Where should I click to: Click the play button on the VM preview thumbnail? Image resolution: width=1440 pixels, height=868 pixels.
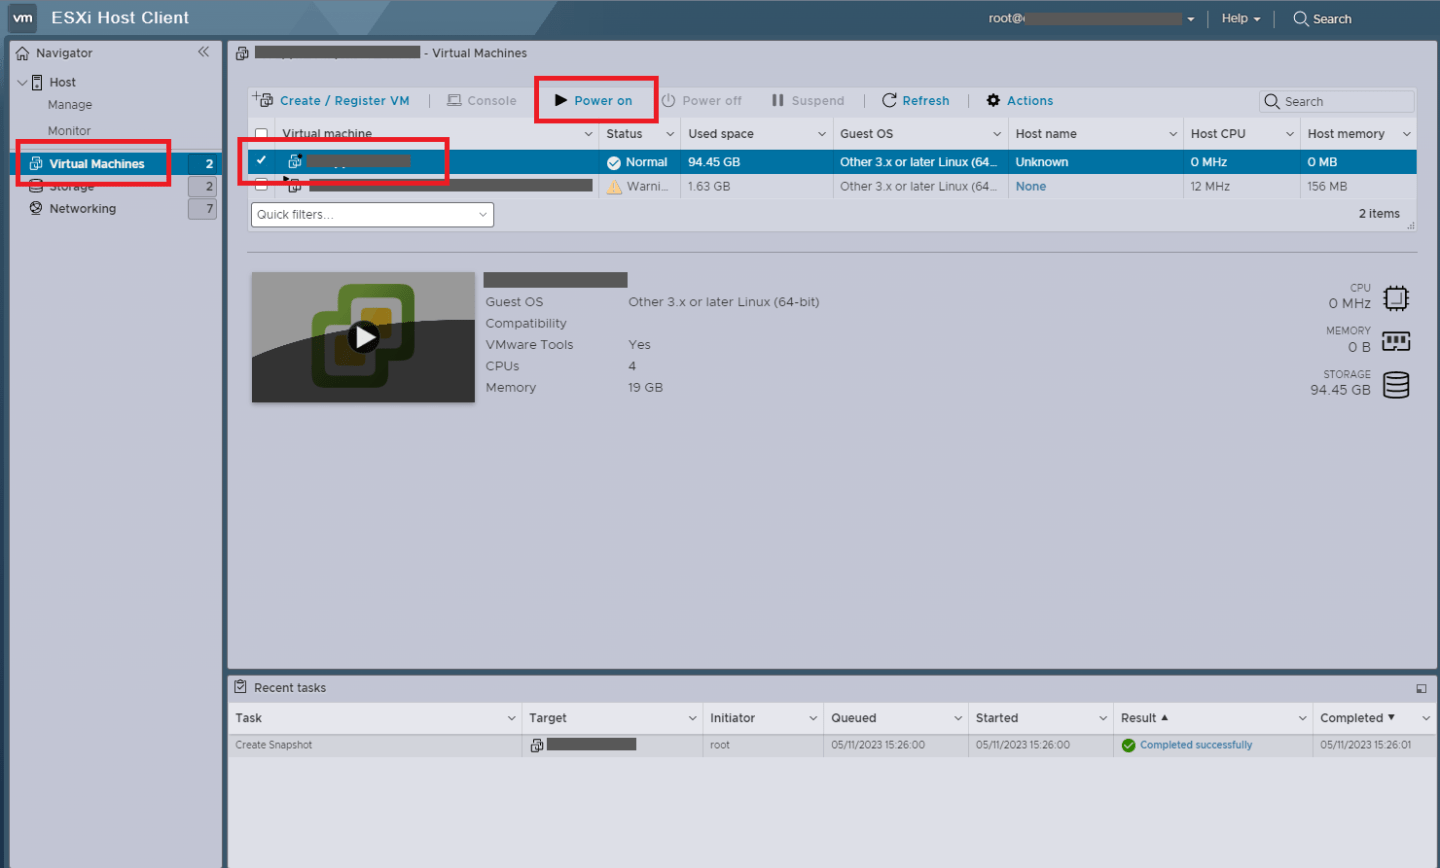[x=363, y=337]
